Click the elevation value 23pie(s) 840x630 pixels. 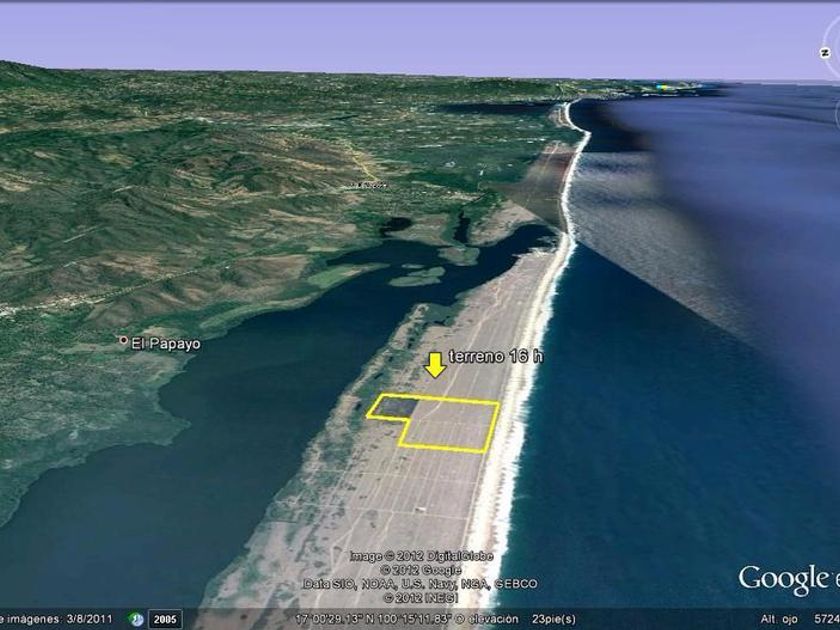(x=554, y=619)
